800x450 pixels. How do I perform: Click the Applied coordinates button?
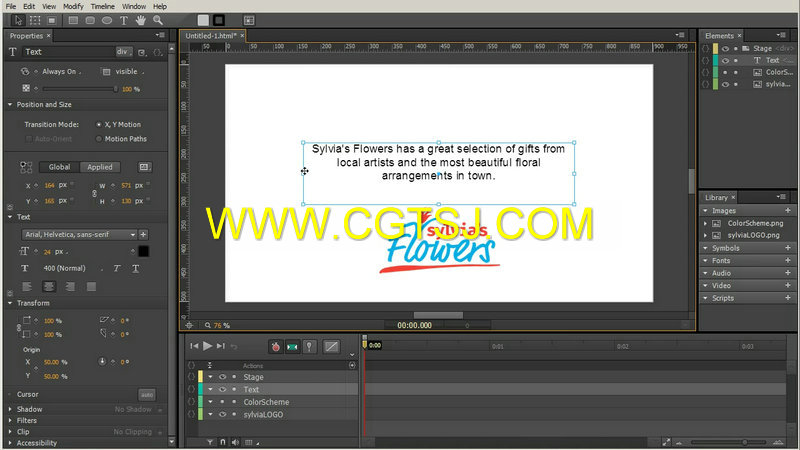point(99,167)
